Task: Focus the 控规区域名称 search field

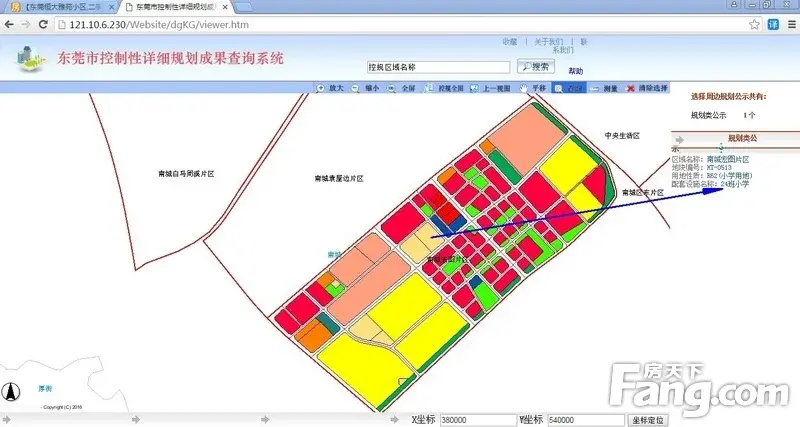Action: 438,67
